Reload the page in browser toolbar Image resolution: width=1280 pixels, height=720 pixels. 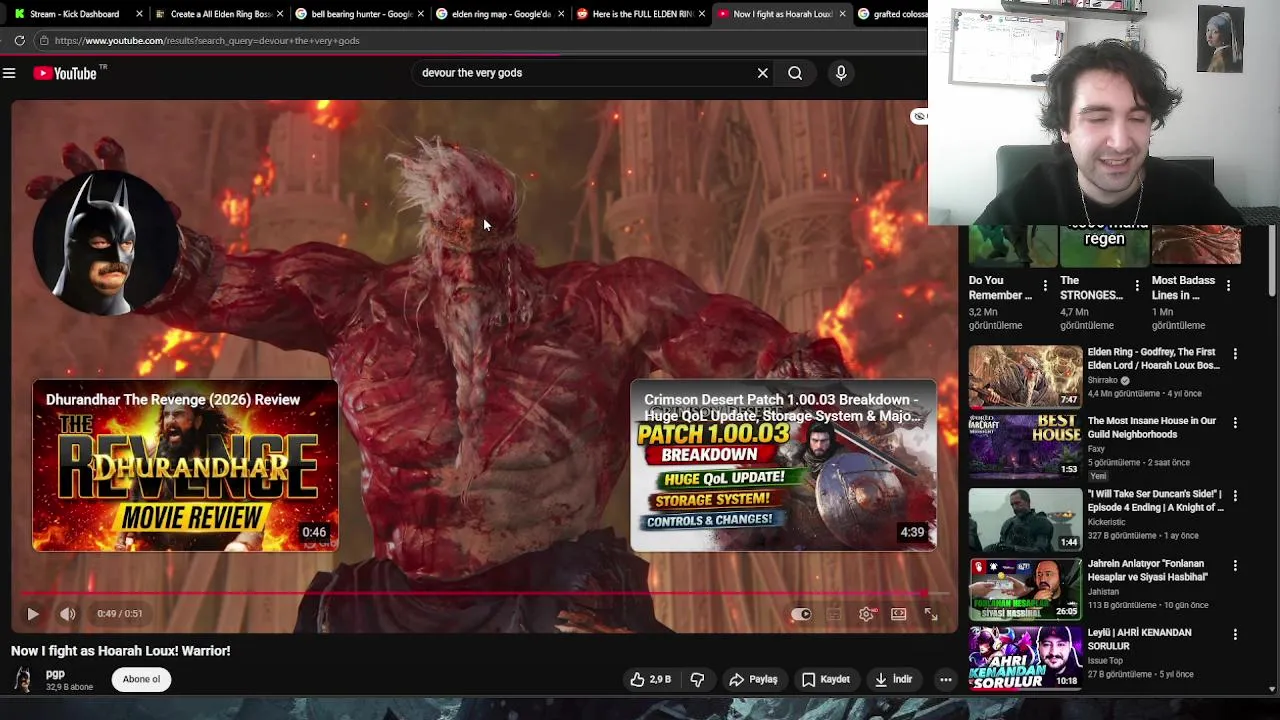coord(19,40)
